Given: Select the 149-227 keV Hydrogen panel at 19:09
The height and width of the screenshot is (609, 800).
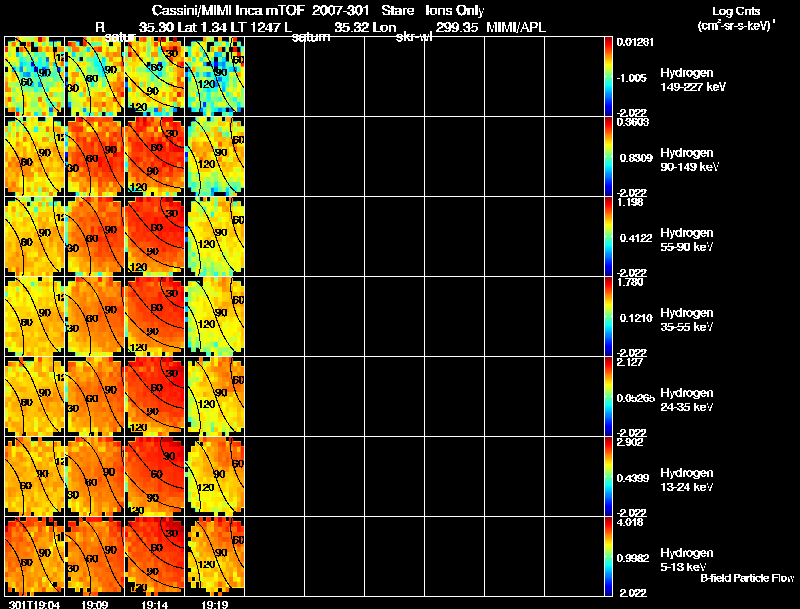Looking at the screenshot, I should point(94,77).
